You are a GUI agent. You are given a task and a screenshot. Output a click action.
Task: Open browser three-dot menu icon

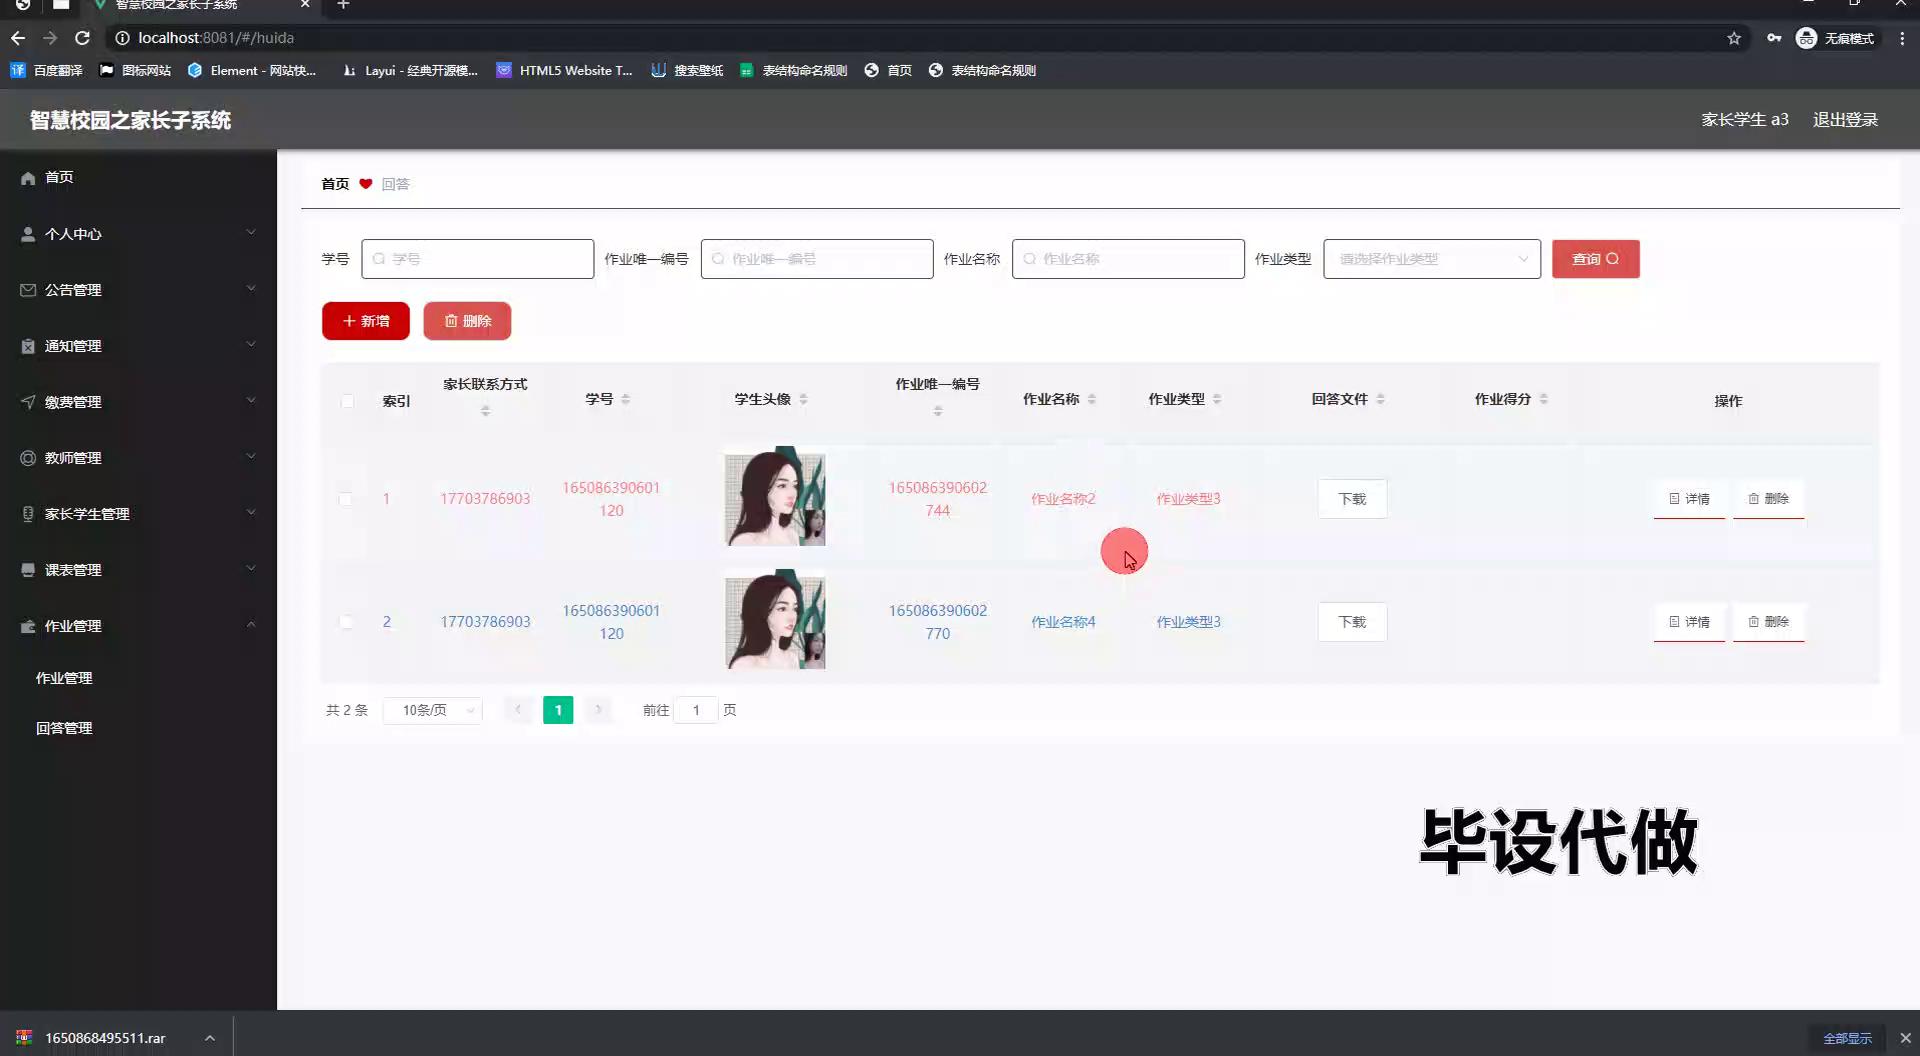[1902, 38]
